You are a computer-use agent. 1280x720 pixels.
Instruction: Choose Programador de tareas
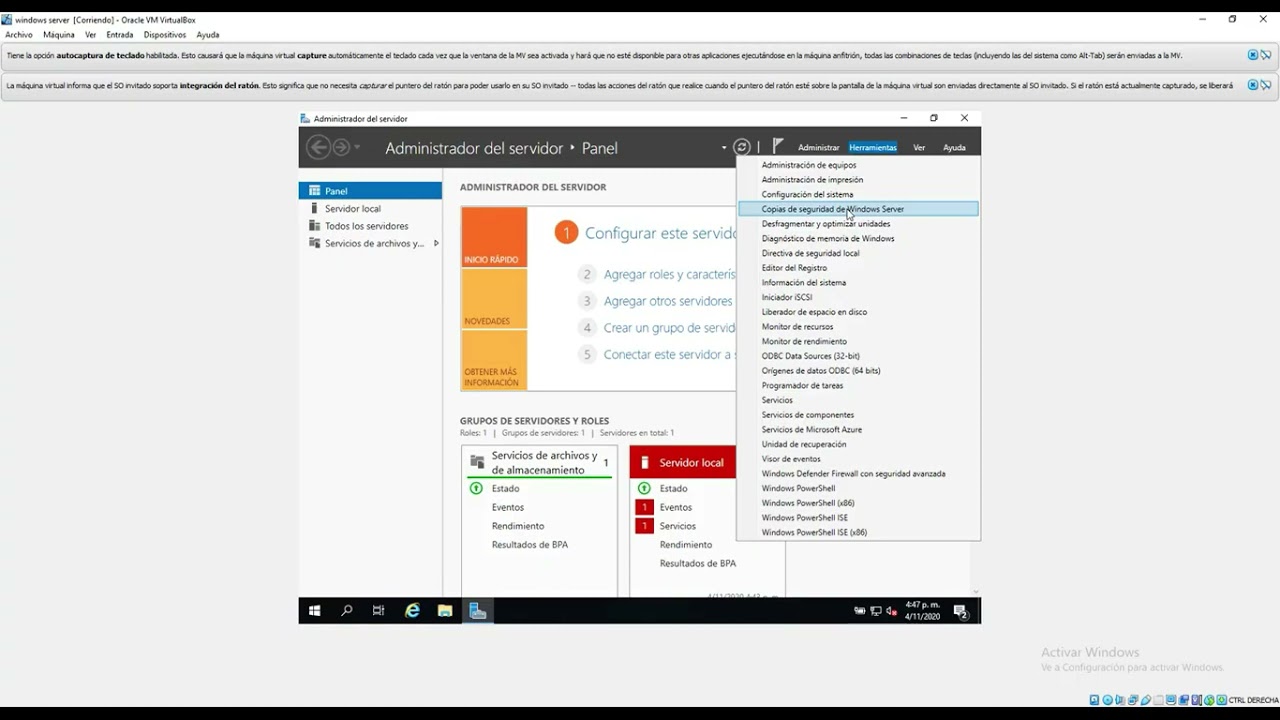802,385
